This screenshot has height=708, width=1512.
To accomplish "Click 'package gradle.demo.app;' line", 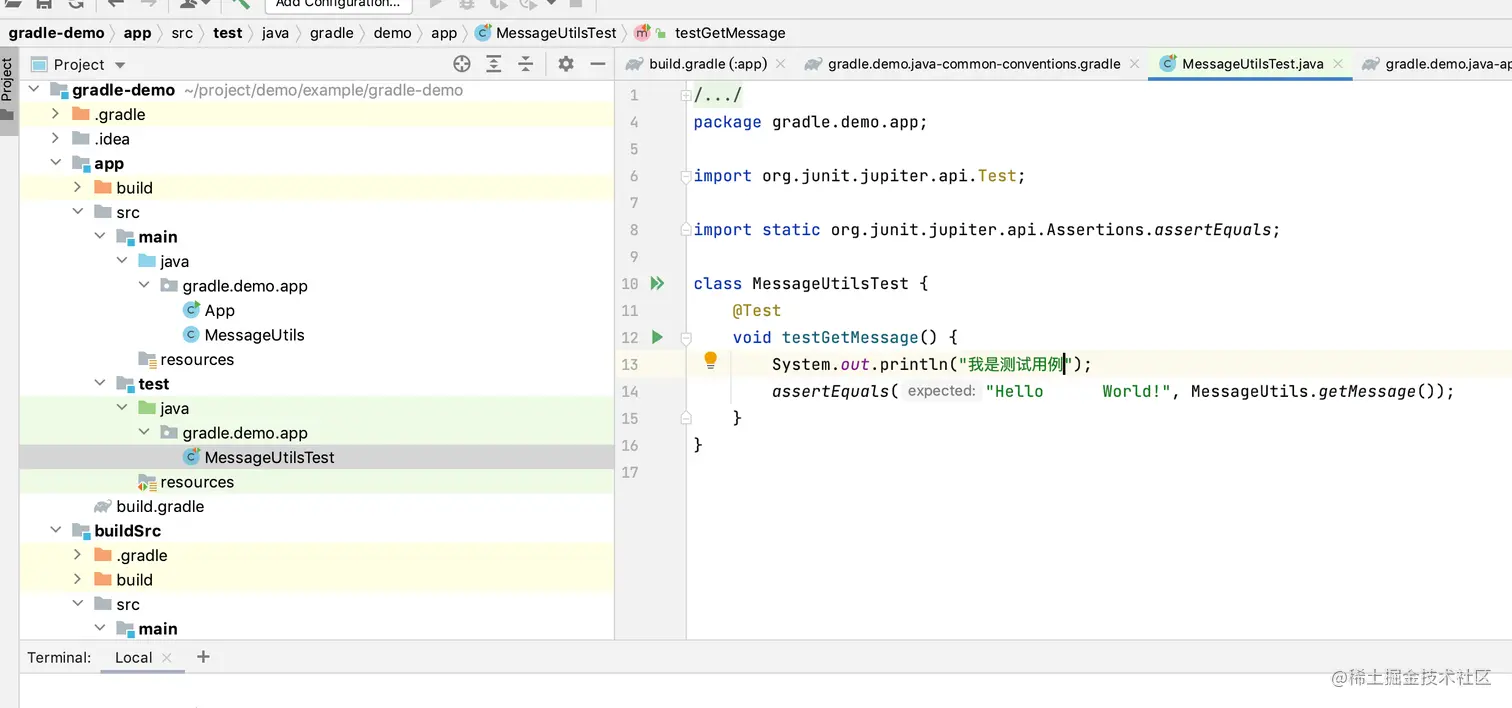I will 810,122.
